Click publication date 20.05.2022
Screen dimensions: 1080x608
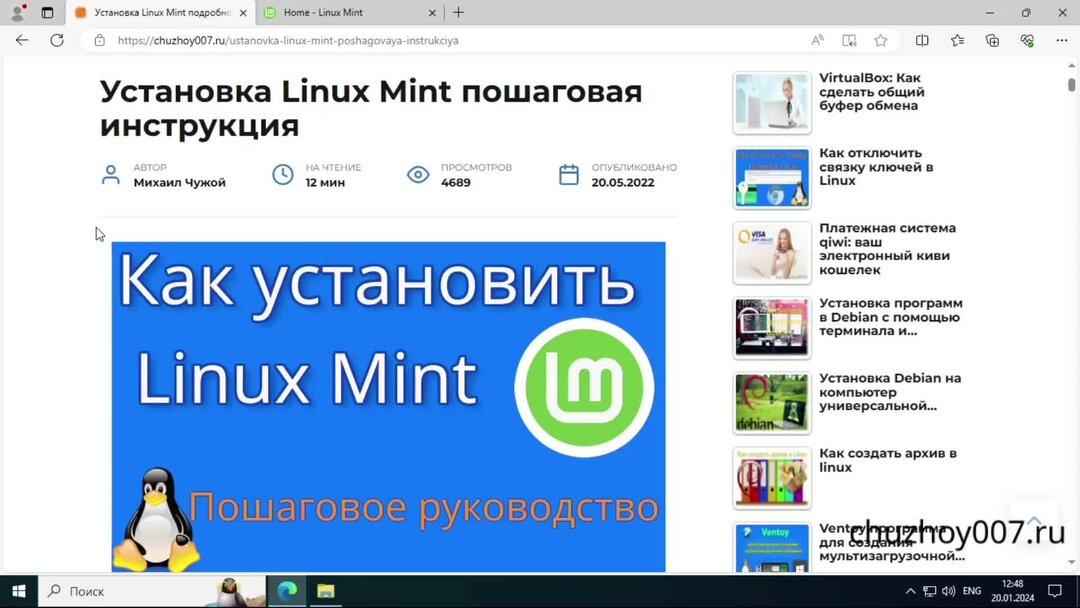tap(623, 182)
